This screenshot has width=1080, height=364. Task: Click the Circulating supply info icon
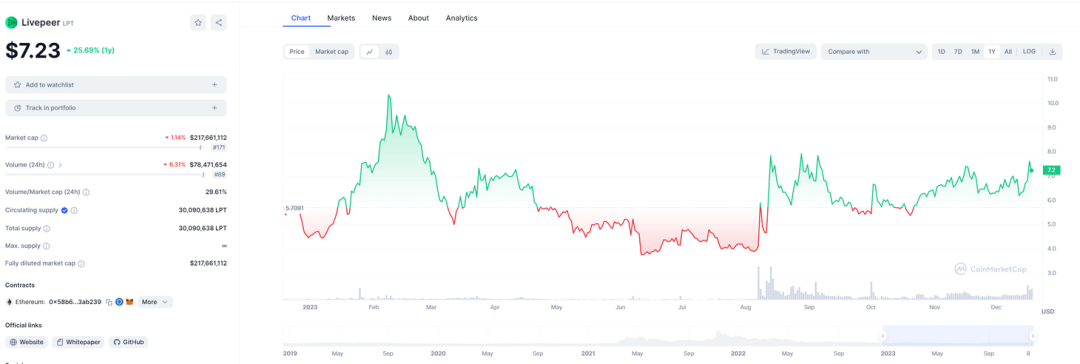(74, 211)
